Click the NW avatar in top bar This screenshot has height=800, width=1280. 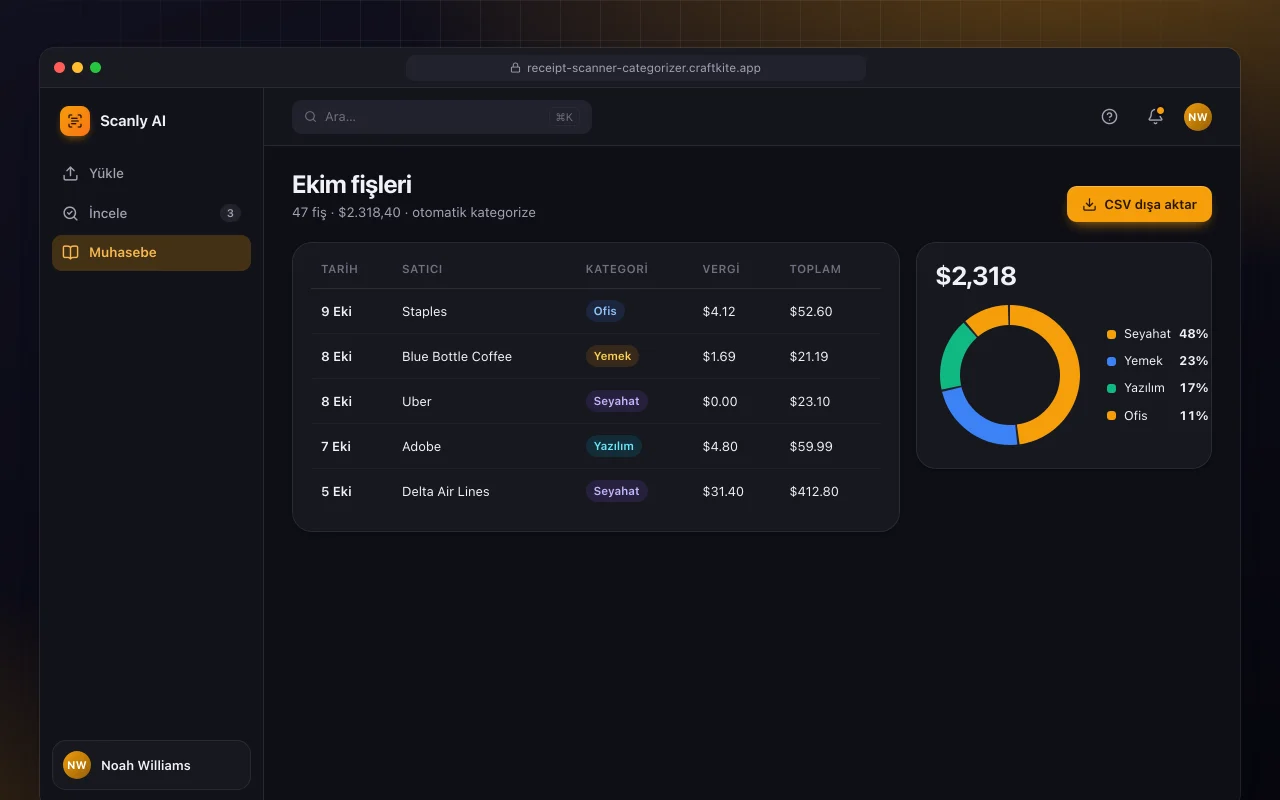coord(1198,117)
